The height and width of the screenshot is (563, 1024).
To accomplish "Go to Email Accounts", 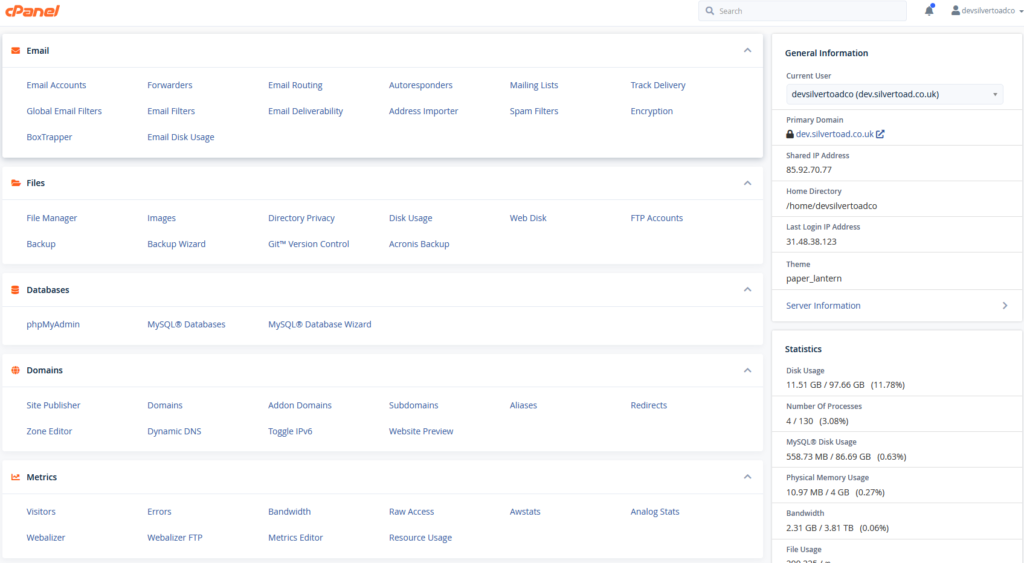I will click(x=56, y=85).
